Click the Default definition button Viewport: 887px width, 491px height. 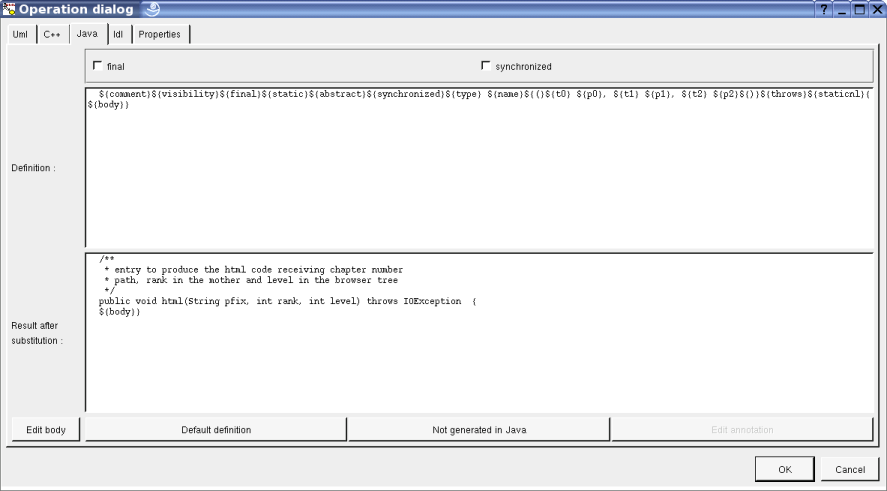point(216,430)
